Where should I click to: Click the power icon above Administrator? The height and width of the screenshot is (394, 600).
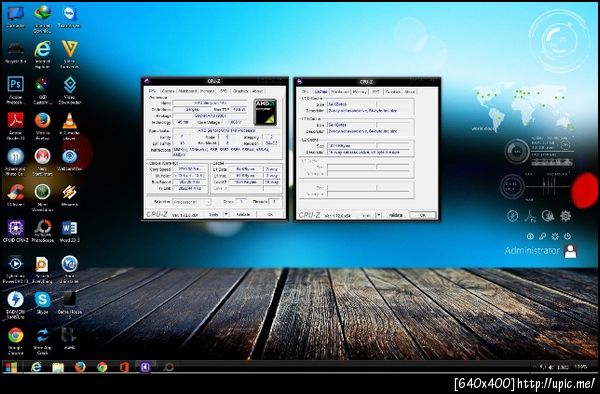pos(568,236)
